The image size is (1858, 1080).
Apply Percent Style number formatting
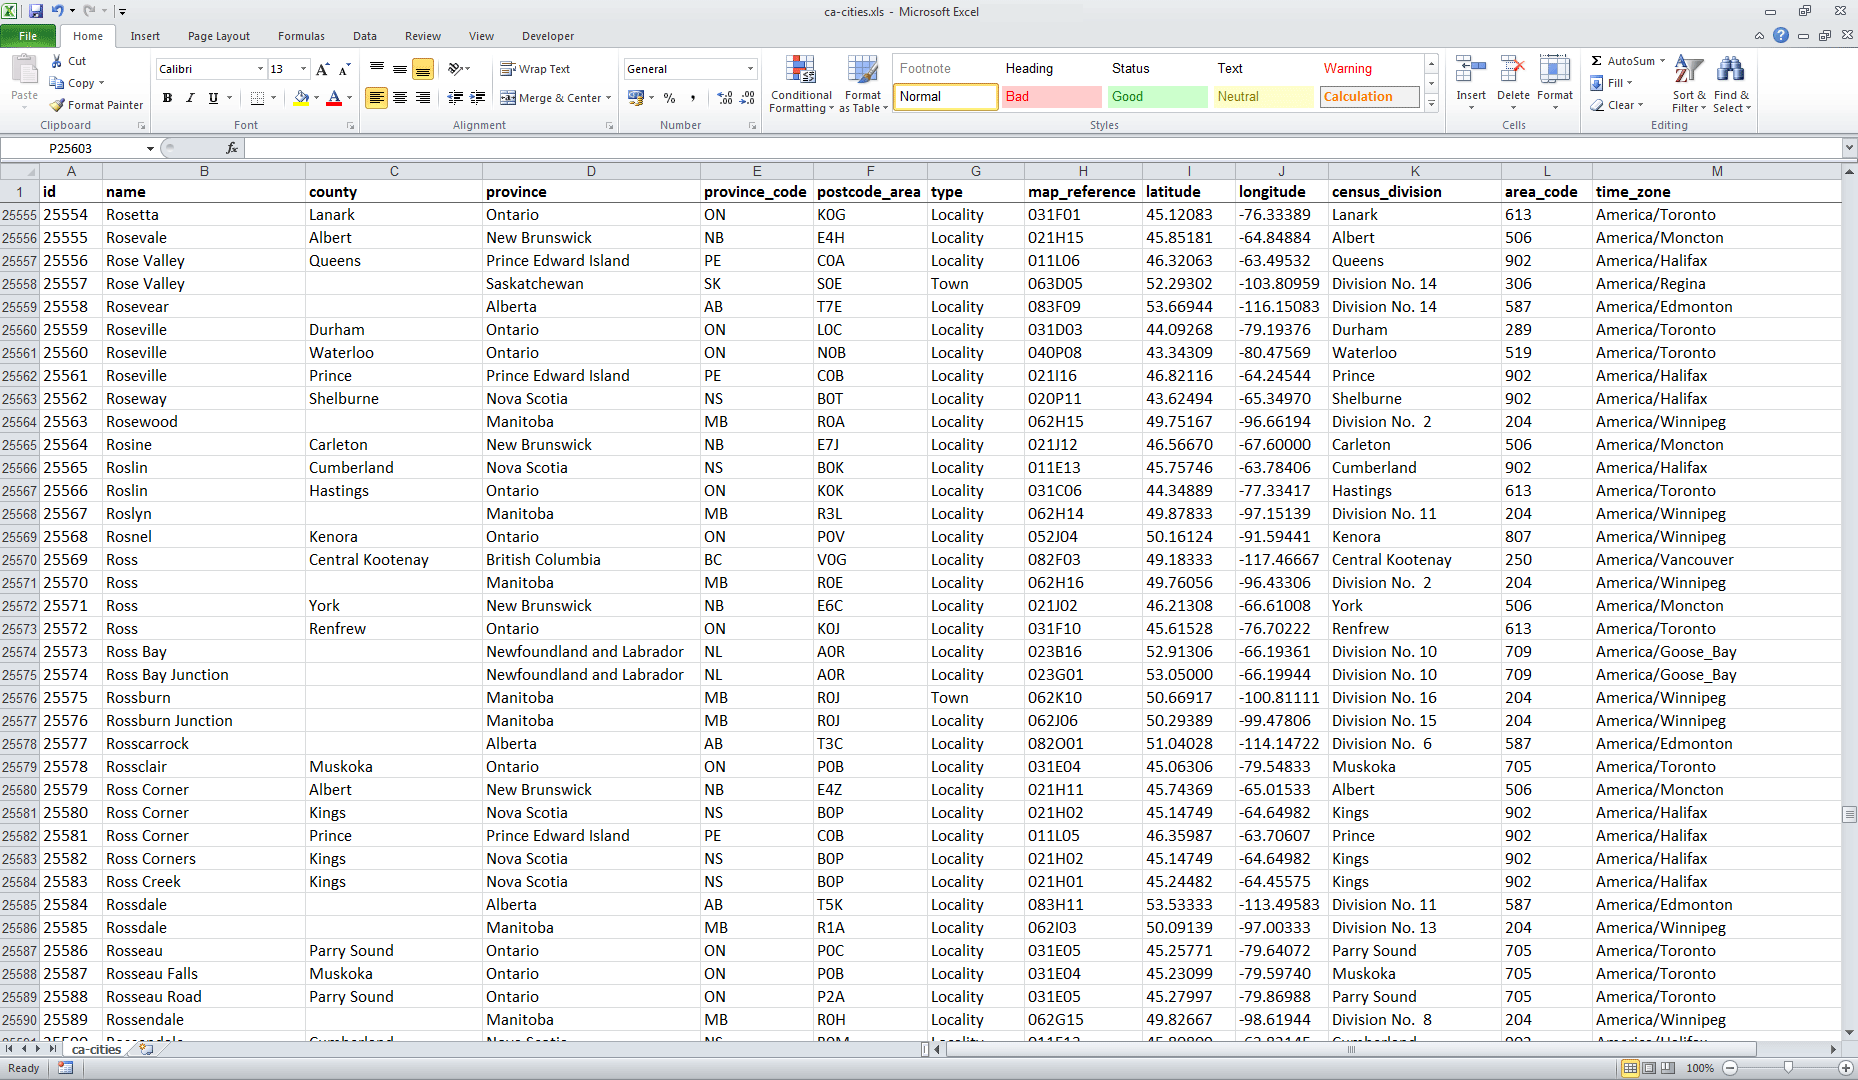point(668,99)
